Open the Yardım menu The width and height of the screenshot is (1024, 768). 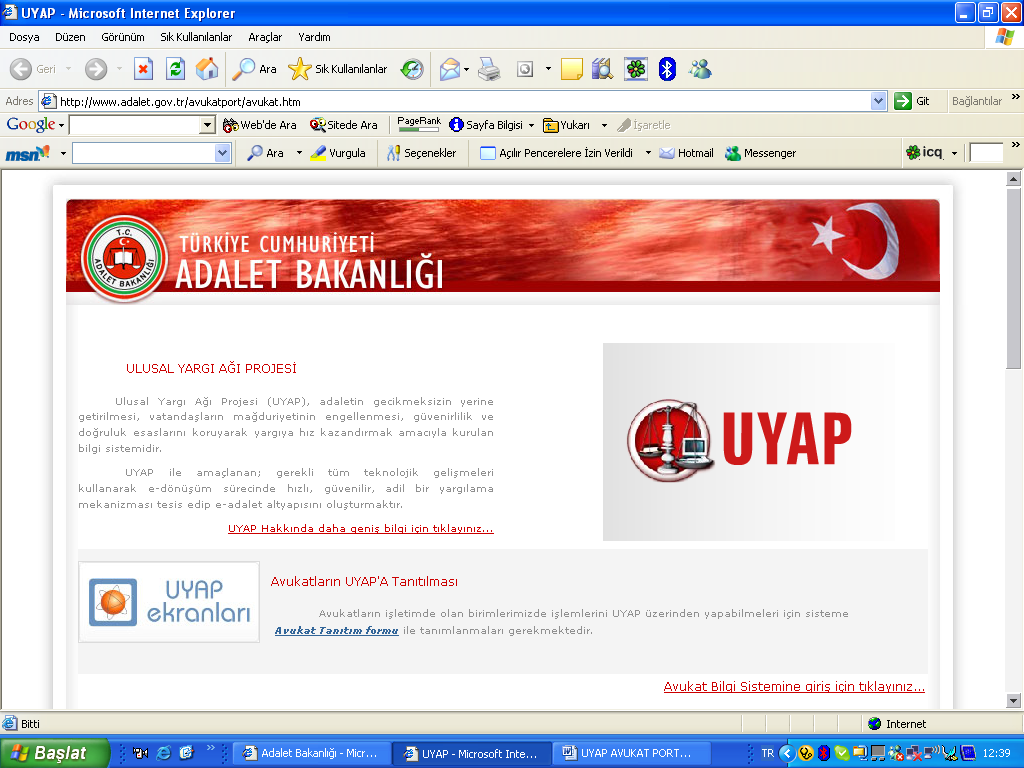click(314, 37)
